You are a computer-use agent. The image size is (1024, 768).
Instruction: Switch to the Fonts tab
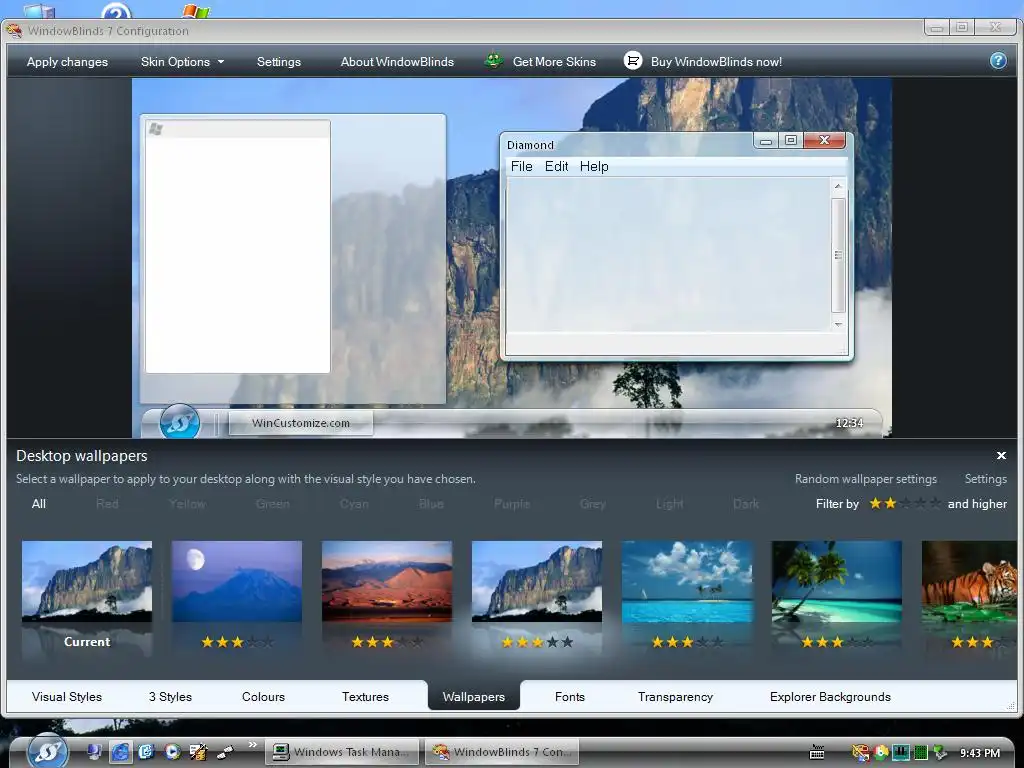(569, 697)
